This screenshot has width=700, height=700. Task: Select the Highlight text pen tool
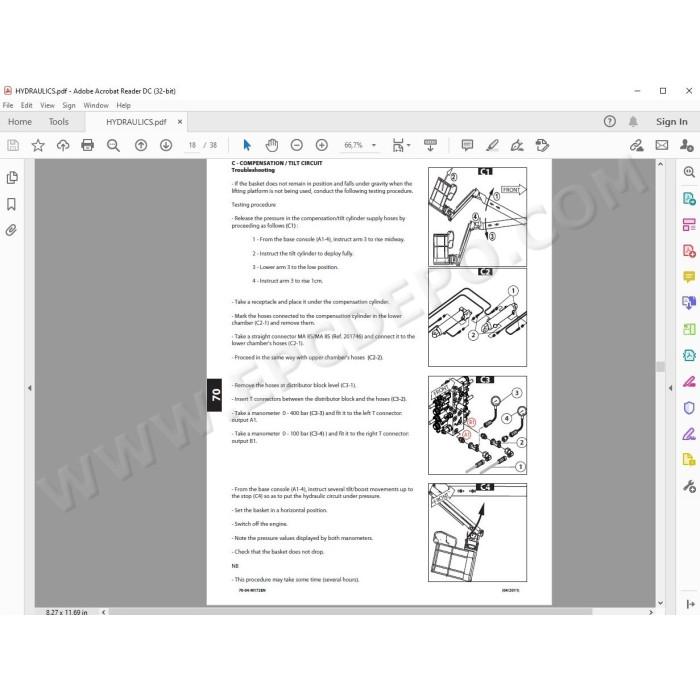point(492,145)
